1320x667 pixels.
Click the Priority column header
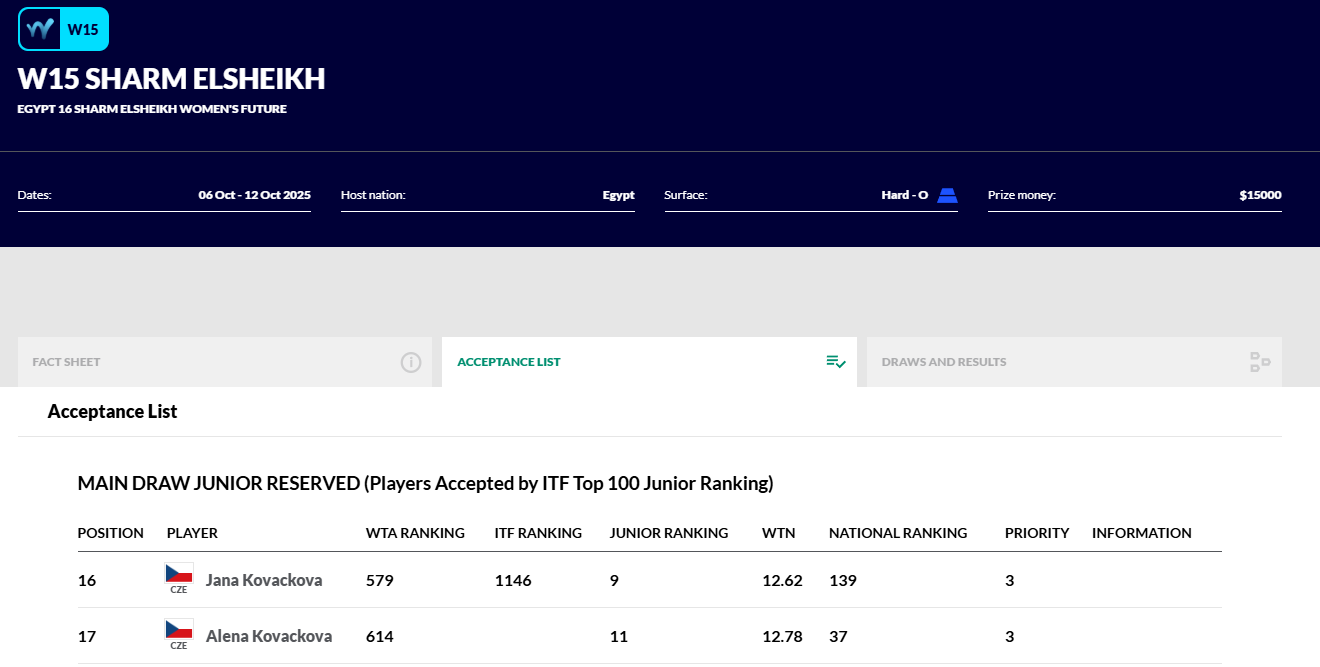(1037, 533)
